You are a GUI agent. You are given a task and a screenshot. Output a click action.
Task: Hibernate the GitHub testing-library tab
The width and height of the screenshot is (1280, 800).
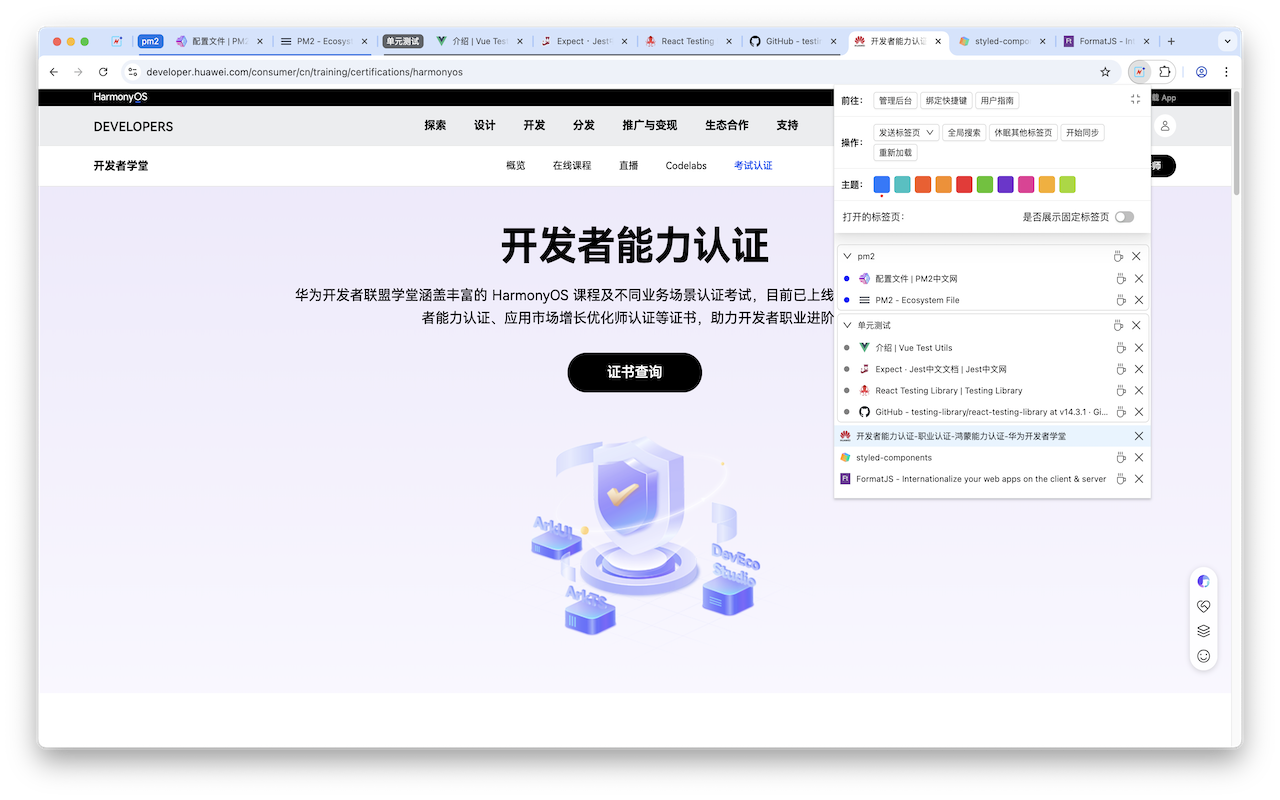[x=1122, y=412]
